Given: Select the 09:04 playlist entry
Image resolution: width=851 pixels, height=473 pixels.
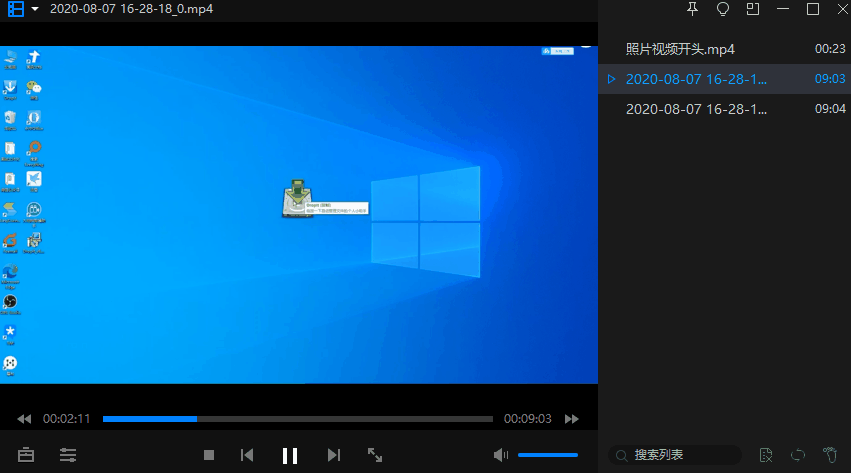Looking at the screenshot, I should tap(725, 109).
